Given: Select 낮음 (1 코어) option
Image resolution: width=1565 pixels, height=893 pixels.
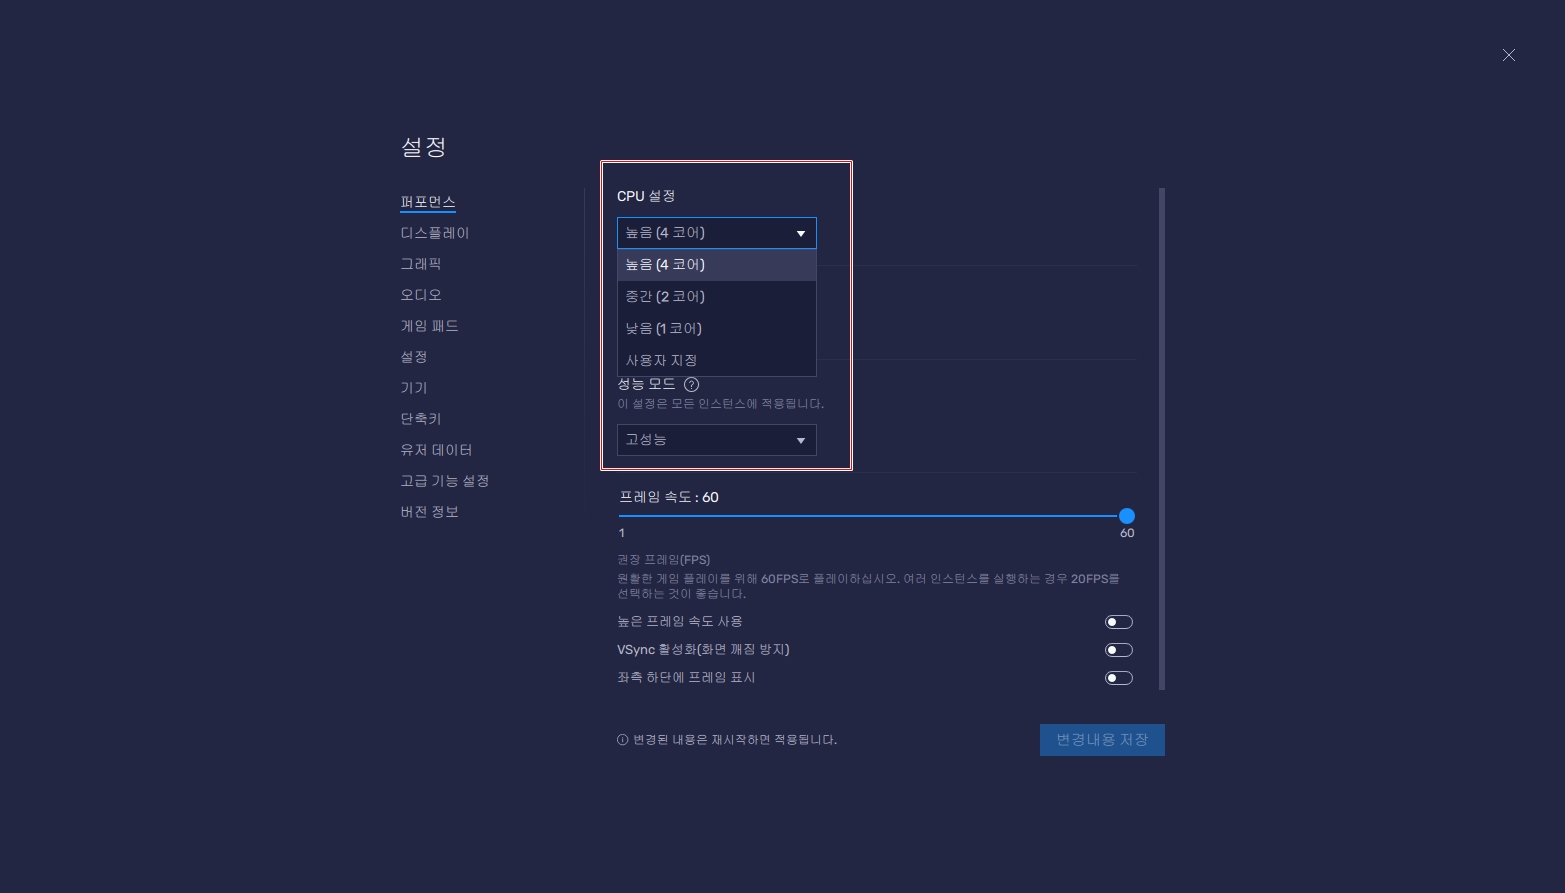Looking at the screenshot, I should (717, 329).
